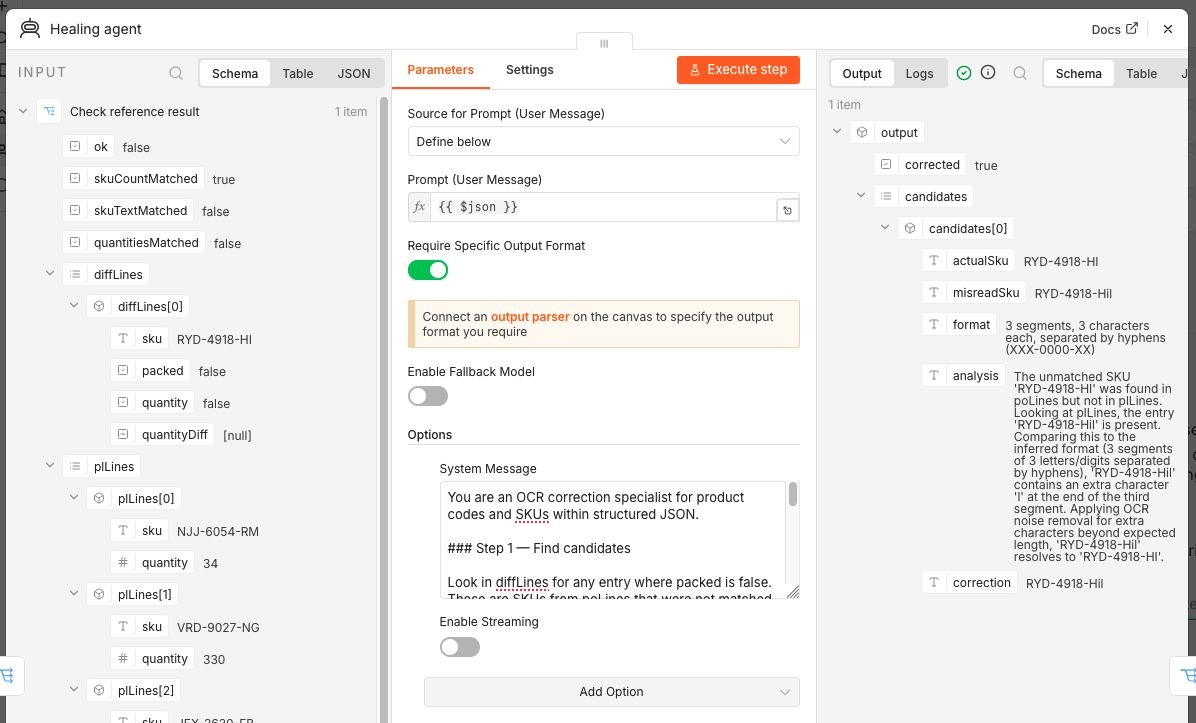Image resolution: width=1196 pixels, height=723 pixels.
Task: Click the text icon beside actualSku
Action: coord(934,261)
